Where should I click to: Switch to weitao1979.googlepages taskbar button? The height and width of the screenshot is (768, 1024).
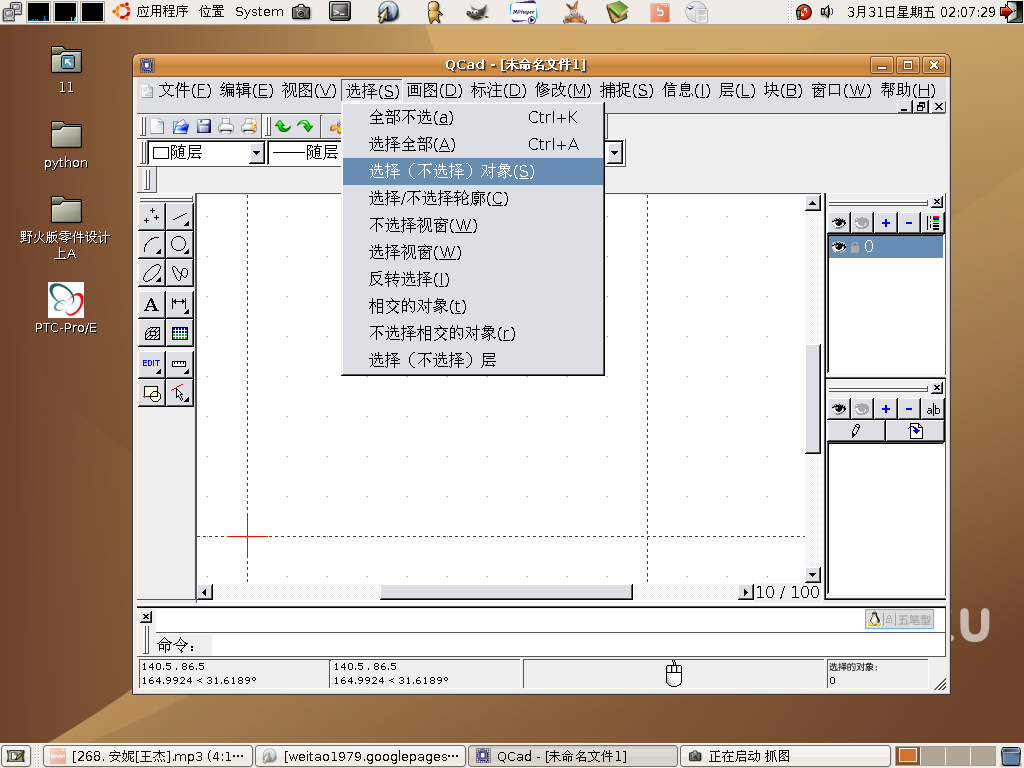[360, 756]
